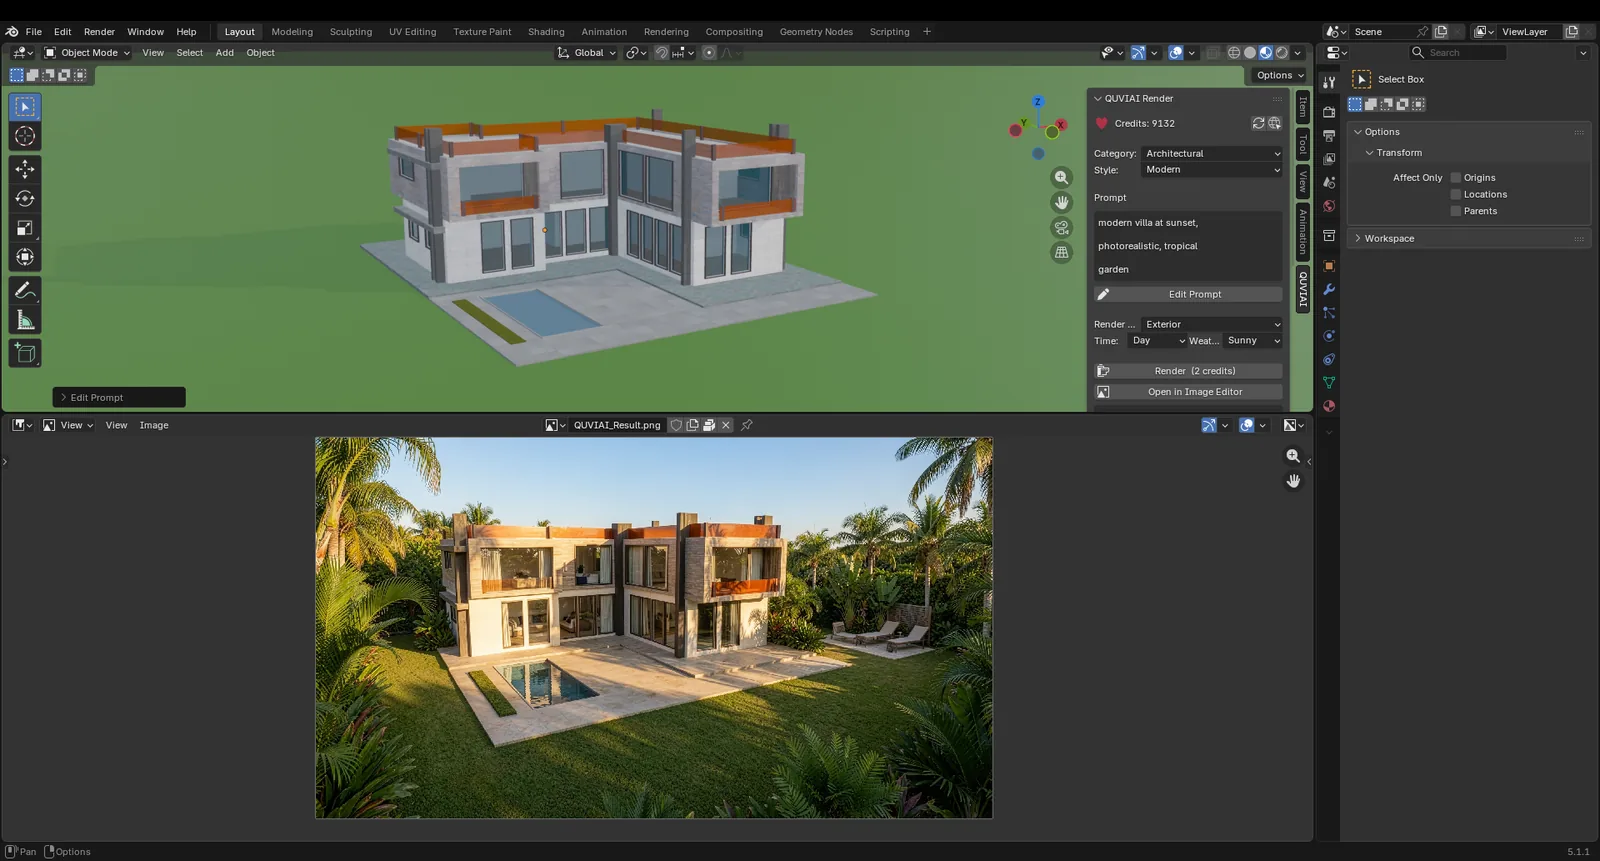Toggle X-ray mode in viewport
1600x861 pixels.
pos(1213,53)
